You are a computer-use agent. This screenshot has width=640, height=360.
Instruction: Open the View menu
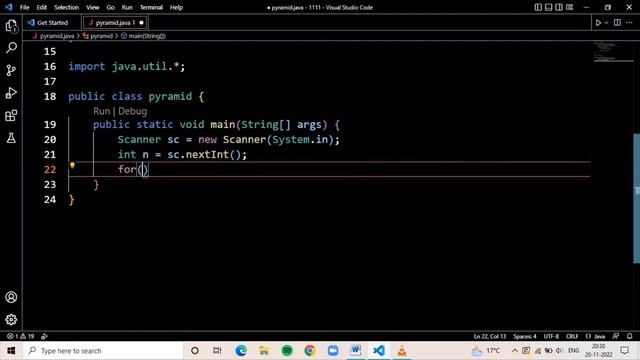click(x=93, y=7)
